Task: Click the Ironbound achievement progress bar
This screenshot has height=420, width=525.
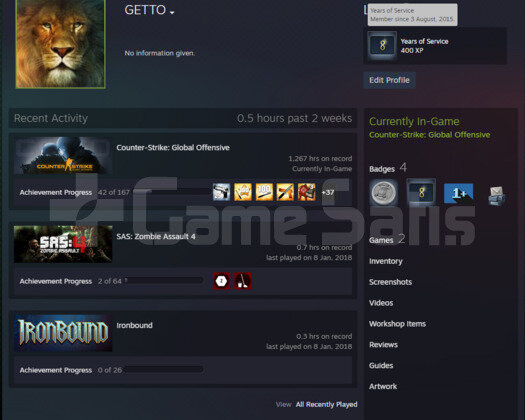Action: [x=163, y=369]
